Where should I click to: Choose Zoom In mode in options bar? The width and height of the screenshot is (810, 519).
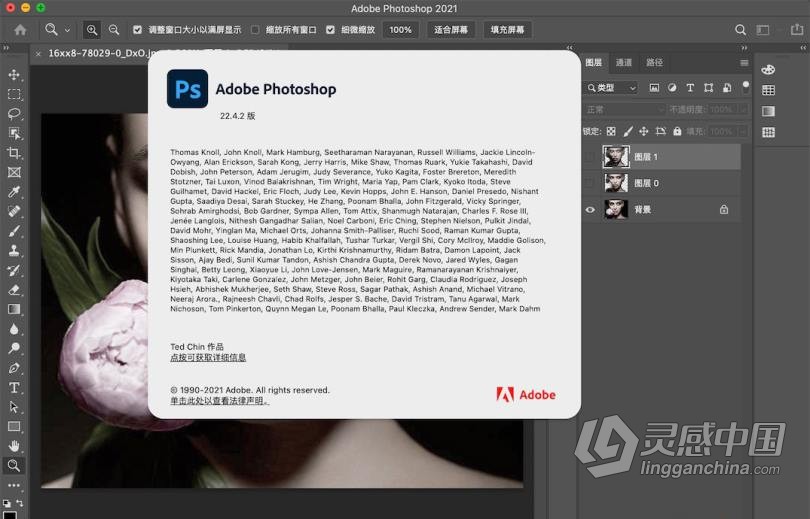click(x=91, y=30)
